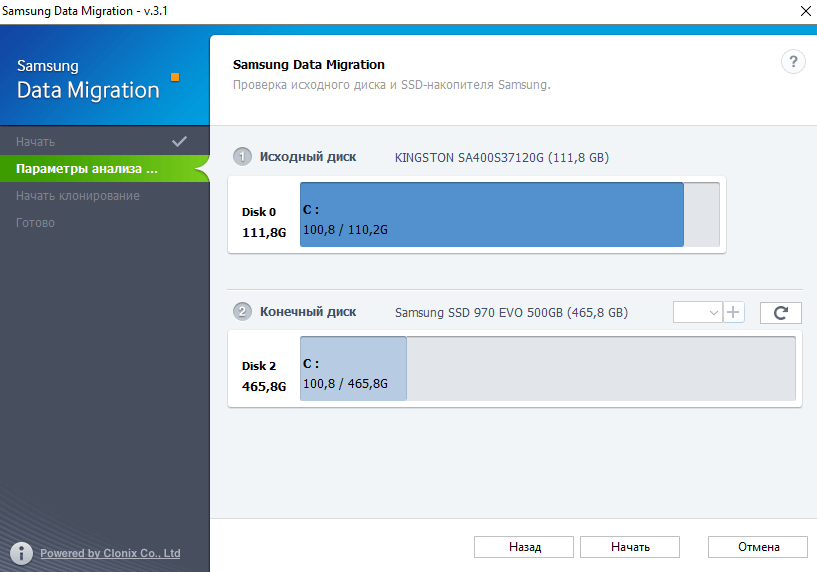
Task: Open the Powered by Clonix Co., Ltd link
Action: click(x=110, y=553)
